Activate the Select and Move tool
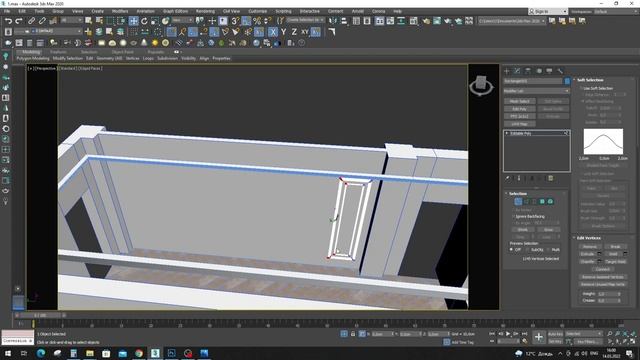Screen dimensions: 640x360 pos(133,21)
